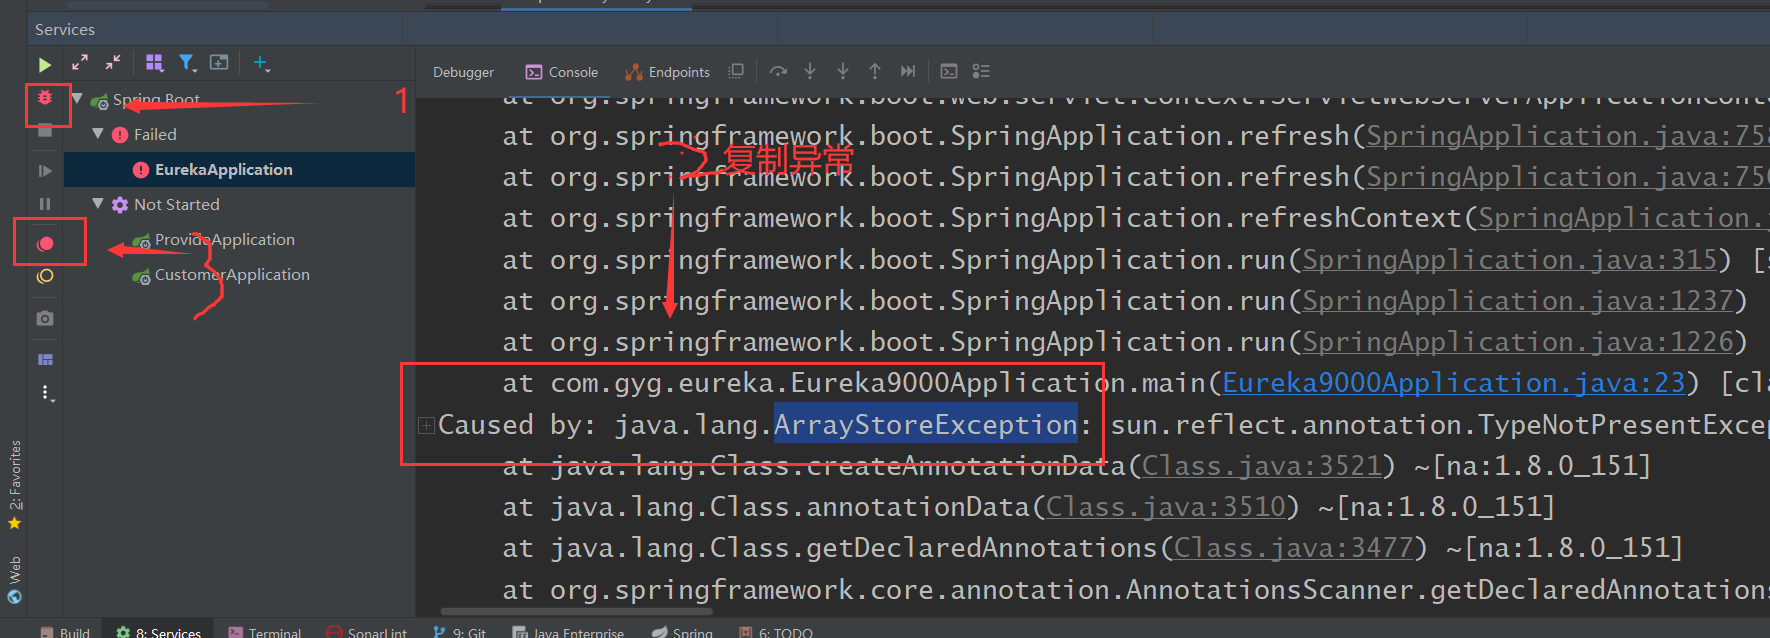This screenshot has height=638, width=1770.
Task: Stop the service with the square icon
Action: [45, 131]
